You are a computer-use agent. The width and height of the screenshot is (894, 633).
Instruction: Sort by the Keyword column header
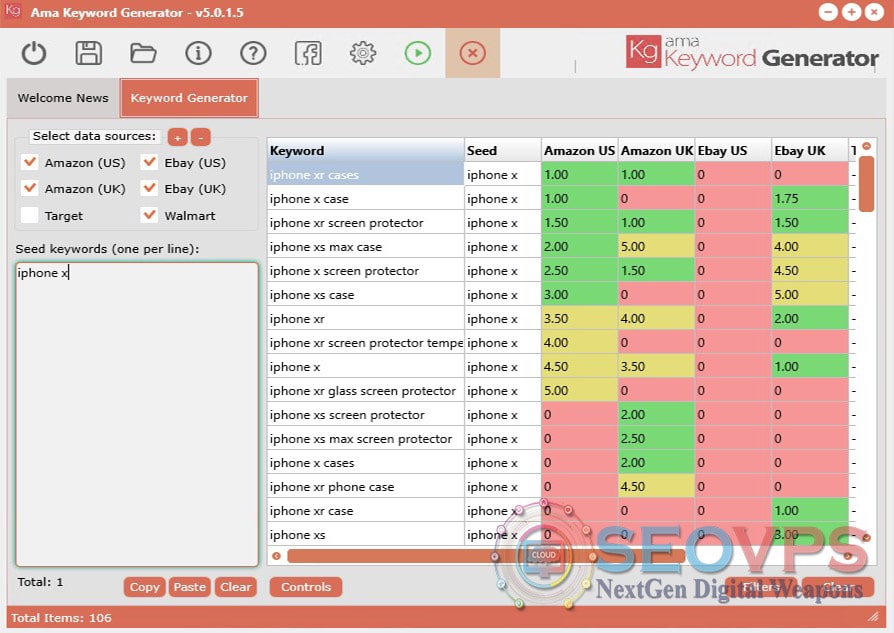pyautogui.click(x=365, y=151)
